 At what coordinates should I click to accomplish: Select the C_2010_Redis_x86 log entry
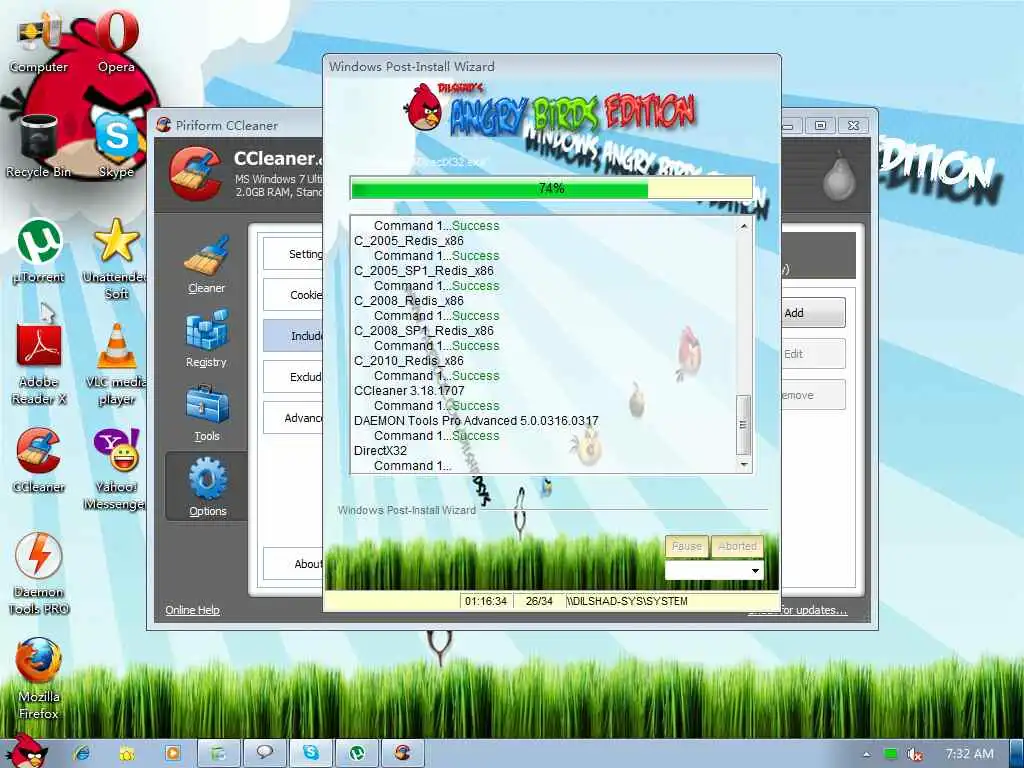[409, 360]
